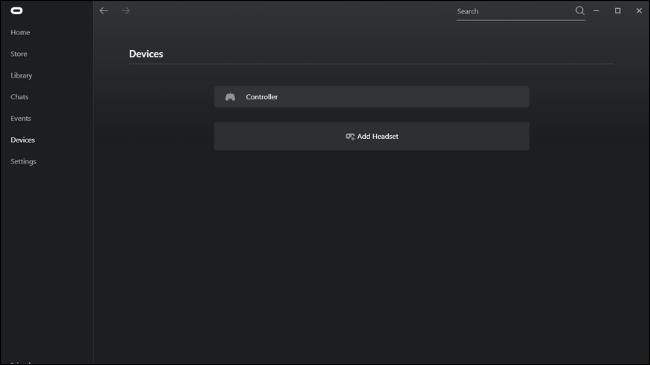Click the Add Headset button
This screenshot has width=650, height=365.
[x=371, y=136]
